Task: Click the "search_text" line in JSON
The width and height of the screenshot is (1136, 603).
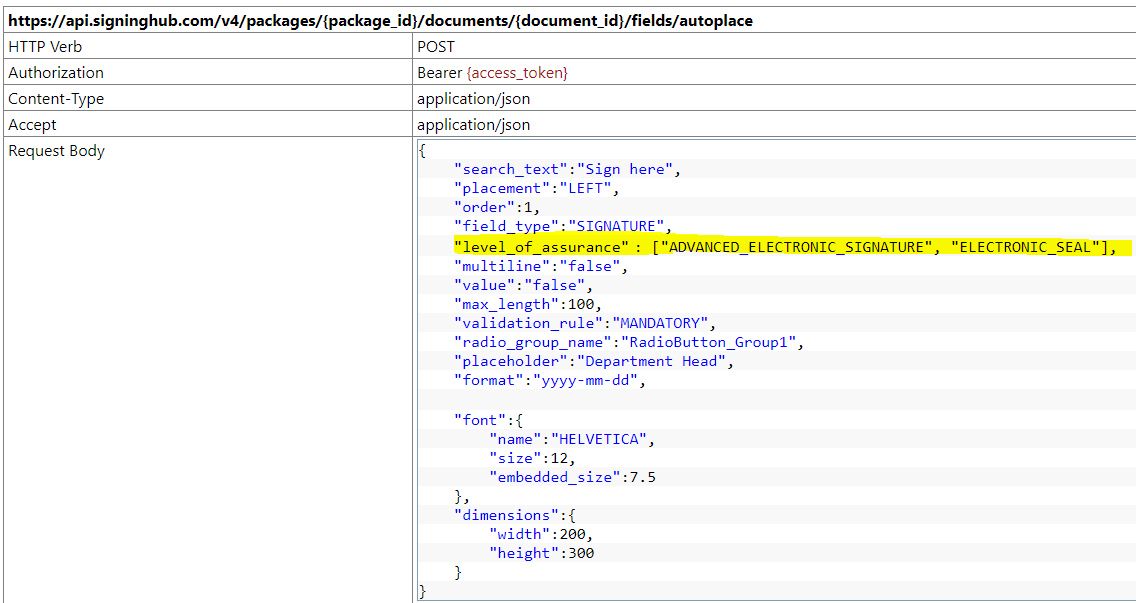Action: [567, 170]
